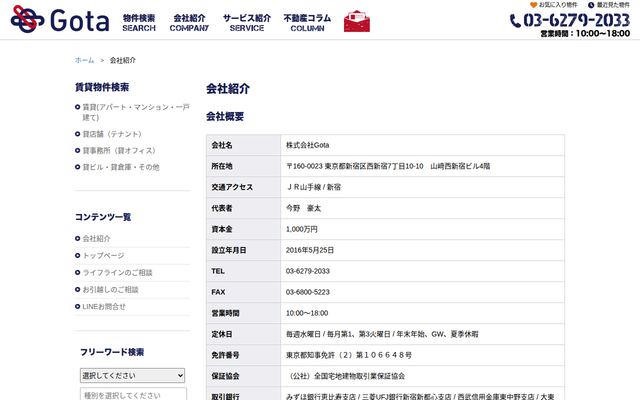Screen dimensions: 640x400
Task: Click コンテンツ一覧 sidebar heading
Action: pos(103,217)
